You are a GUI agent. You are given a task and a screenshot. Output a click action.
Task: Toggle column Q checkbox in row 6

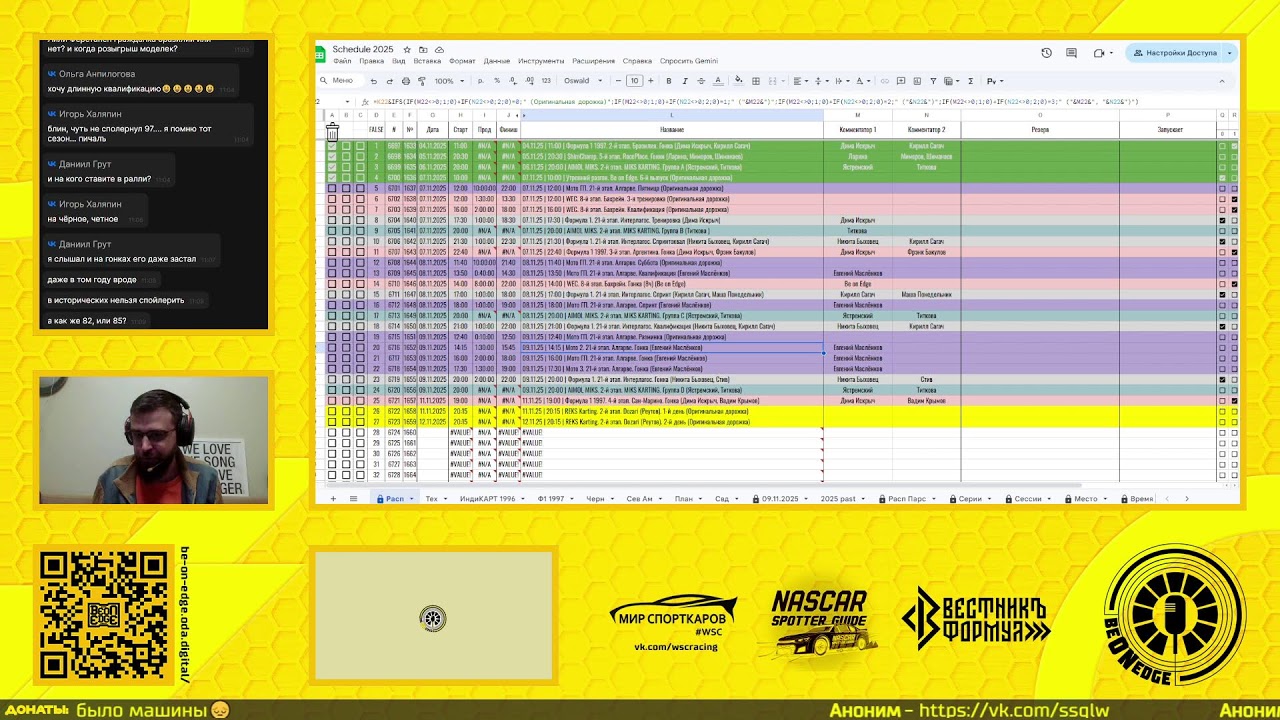(x=1221, y=199)
